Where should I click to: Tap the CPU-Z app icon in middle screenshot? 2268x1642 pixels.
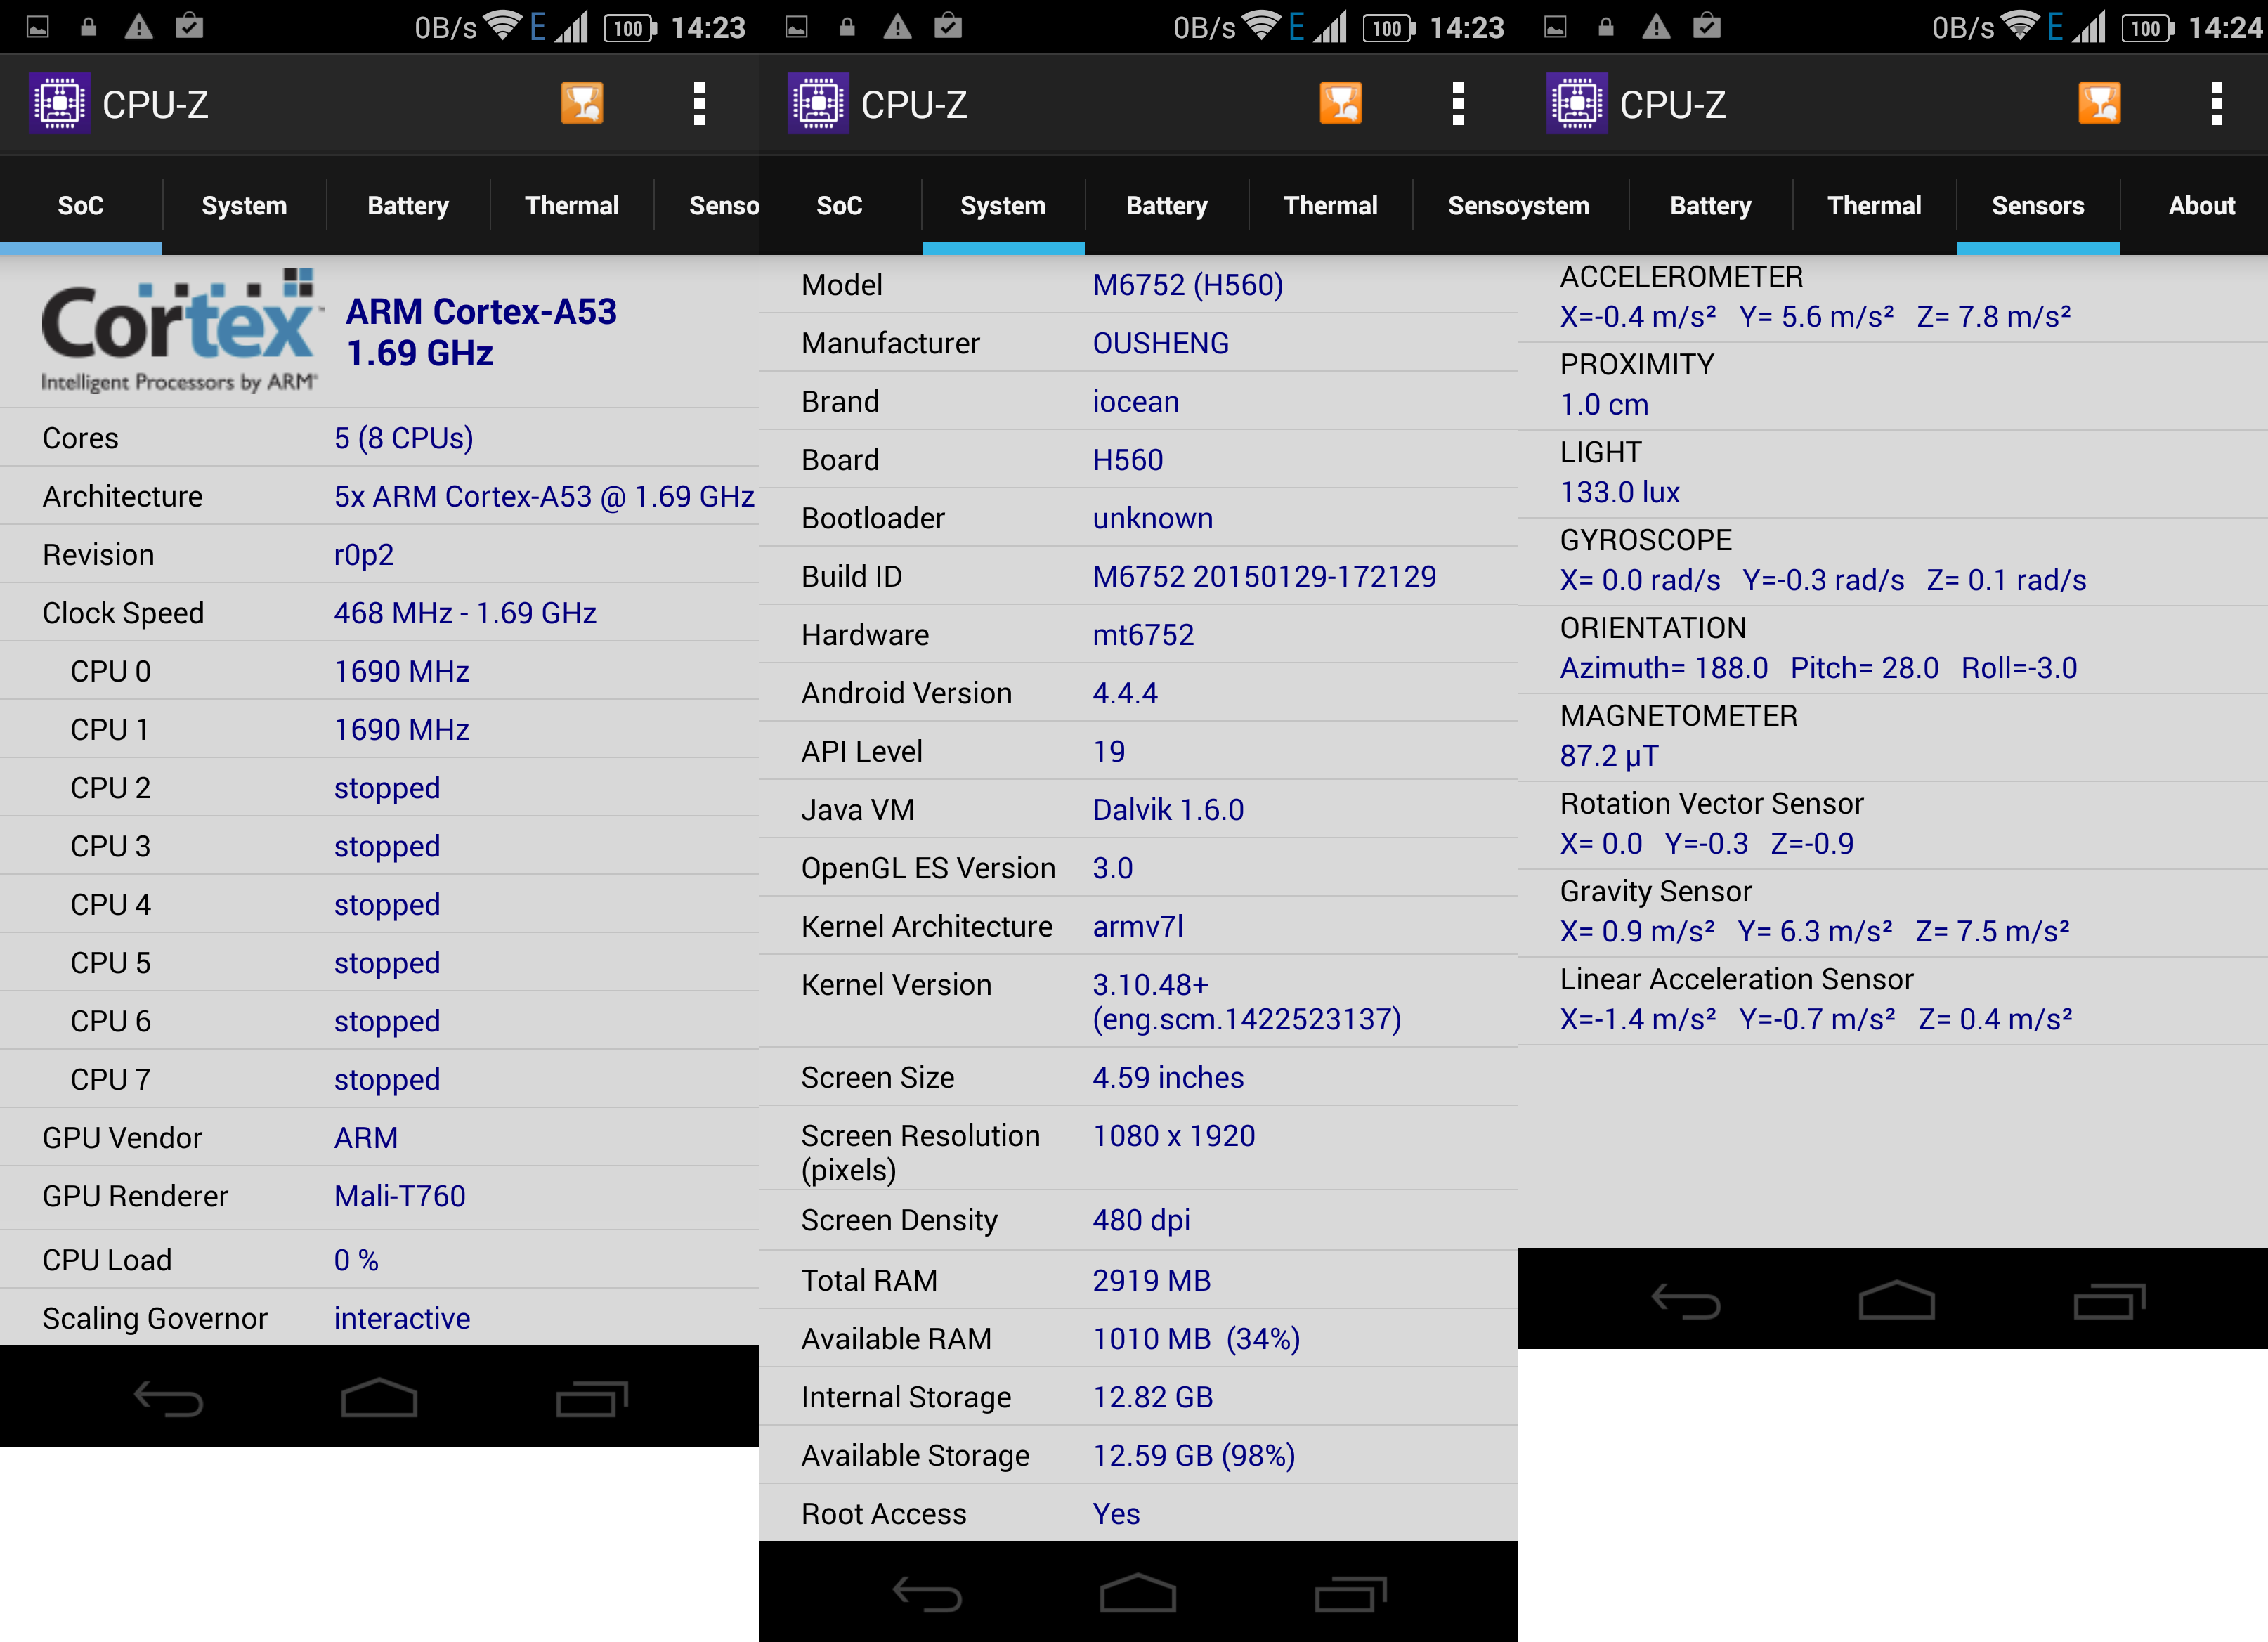pyautogui.click(x=818, y=103)
